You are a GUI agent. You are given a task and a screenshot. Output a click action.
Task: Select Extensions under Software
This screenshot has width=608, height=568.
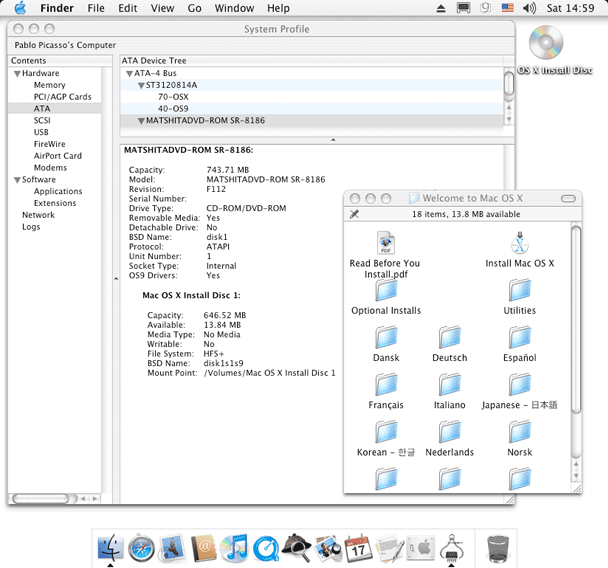[x=55, y=203]
